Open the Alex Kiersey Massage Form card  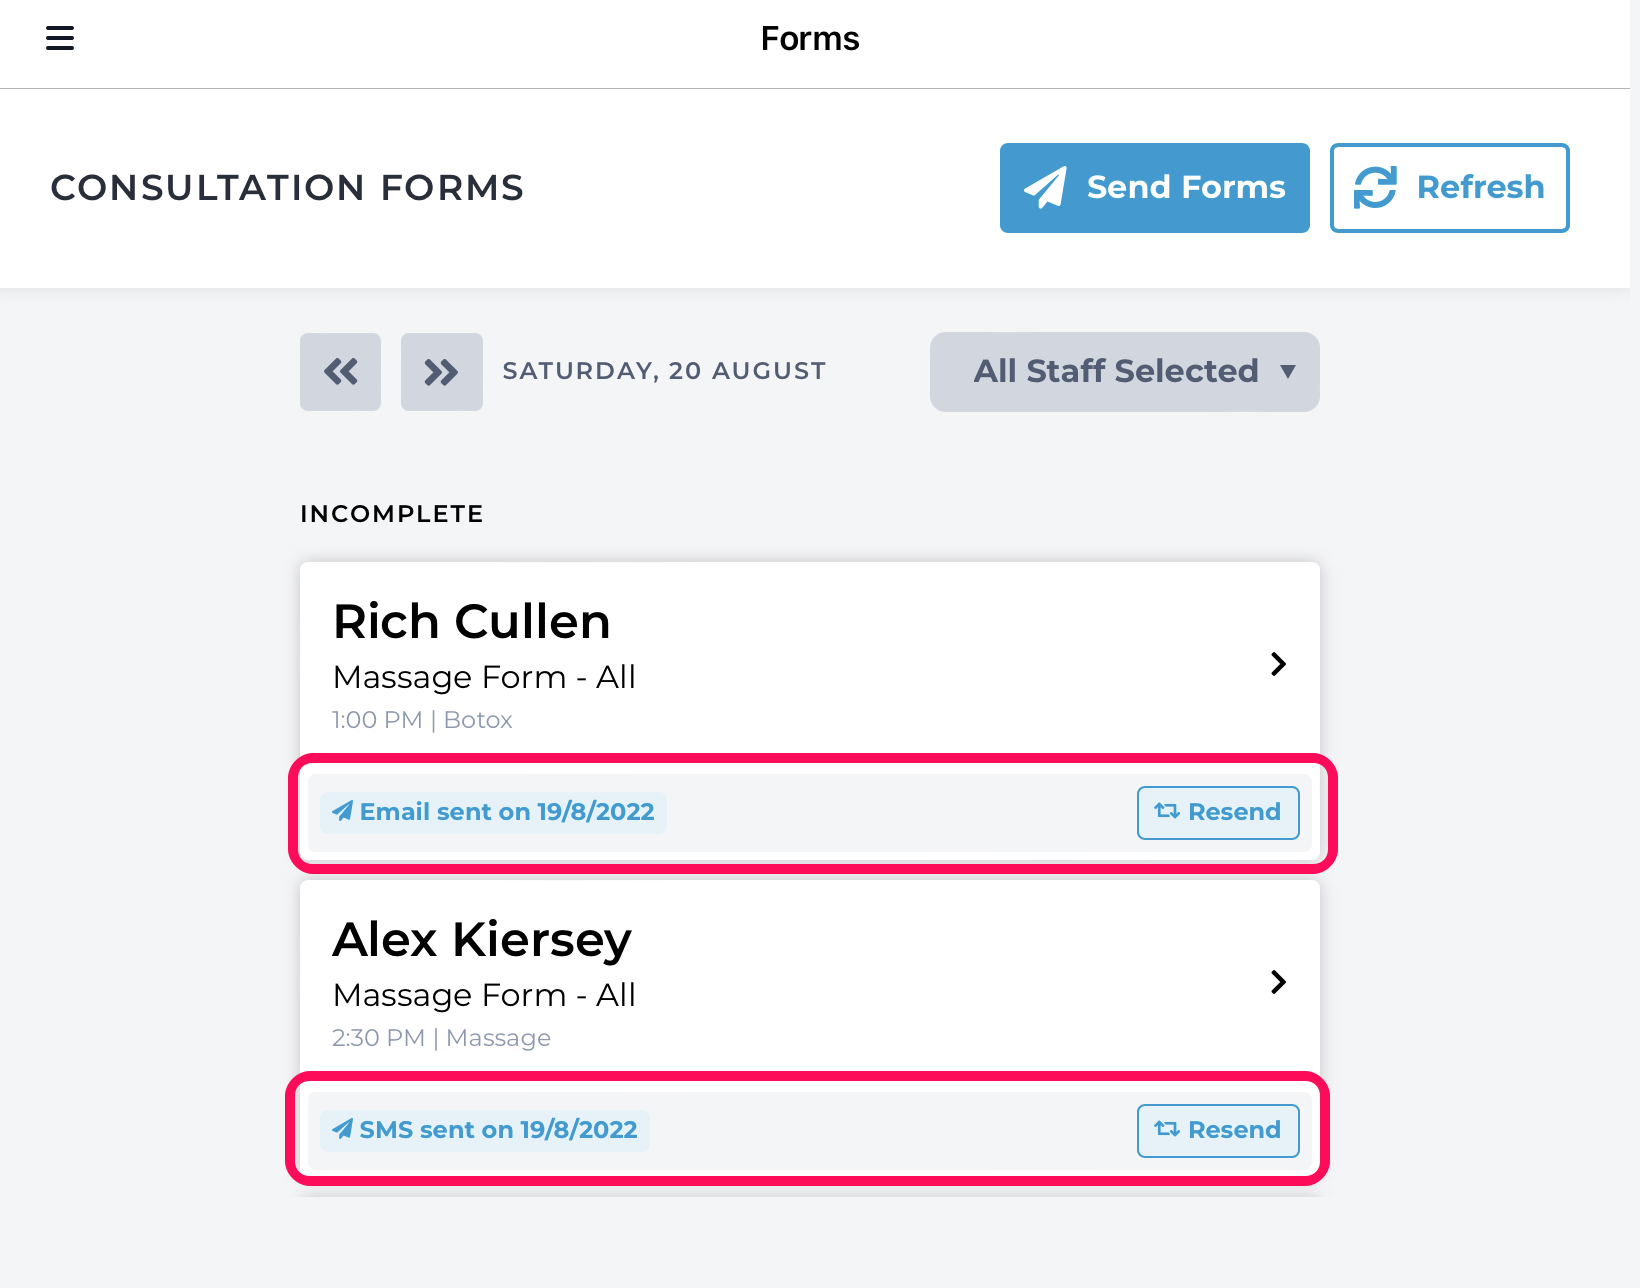point(810,982)
